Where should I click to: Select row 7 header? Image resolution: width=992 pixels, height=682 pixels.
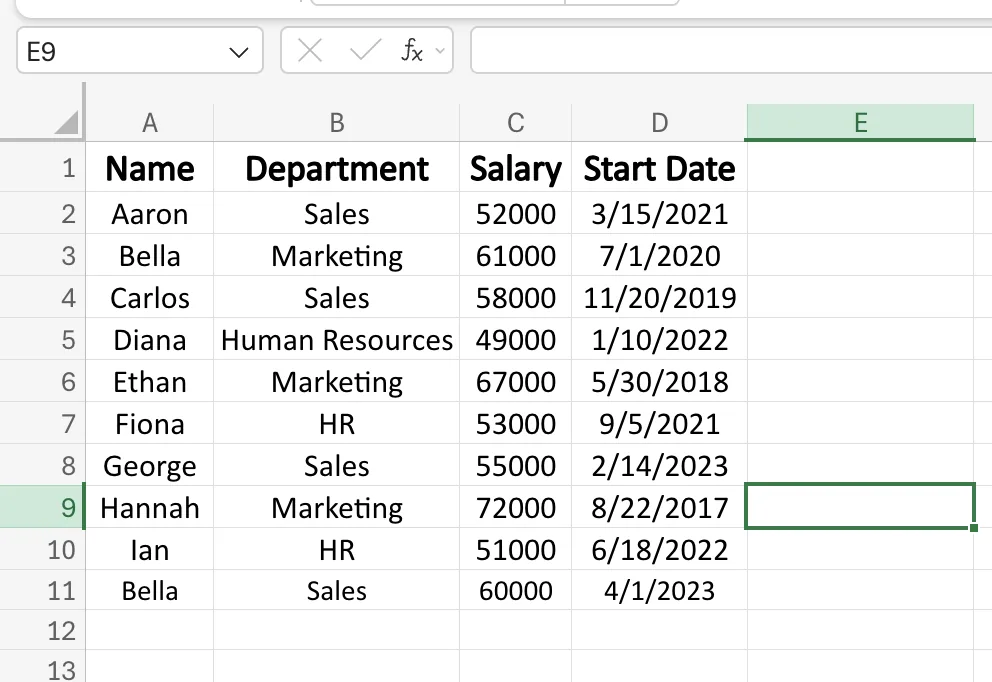(x=42, y=423)
